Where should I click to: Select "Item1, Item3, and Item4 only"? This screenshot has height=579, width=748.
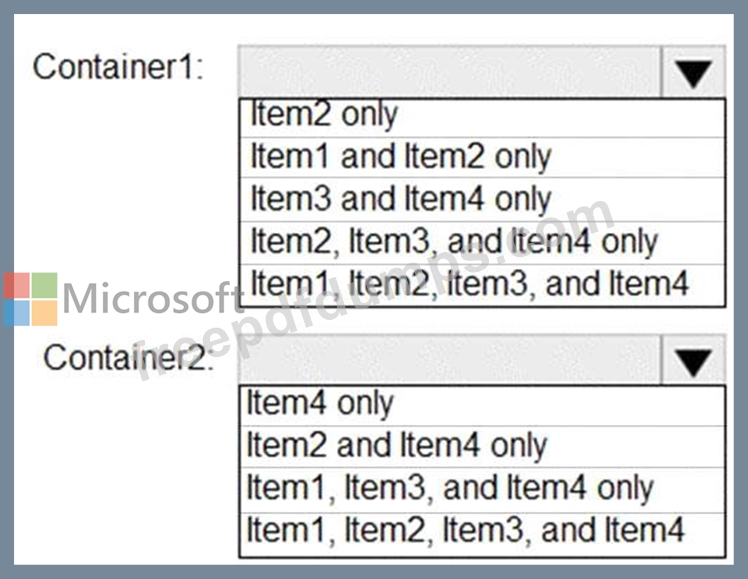[482, 490]
